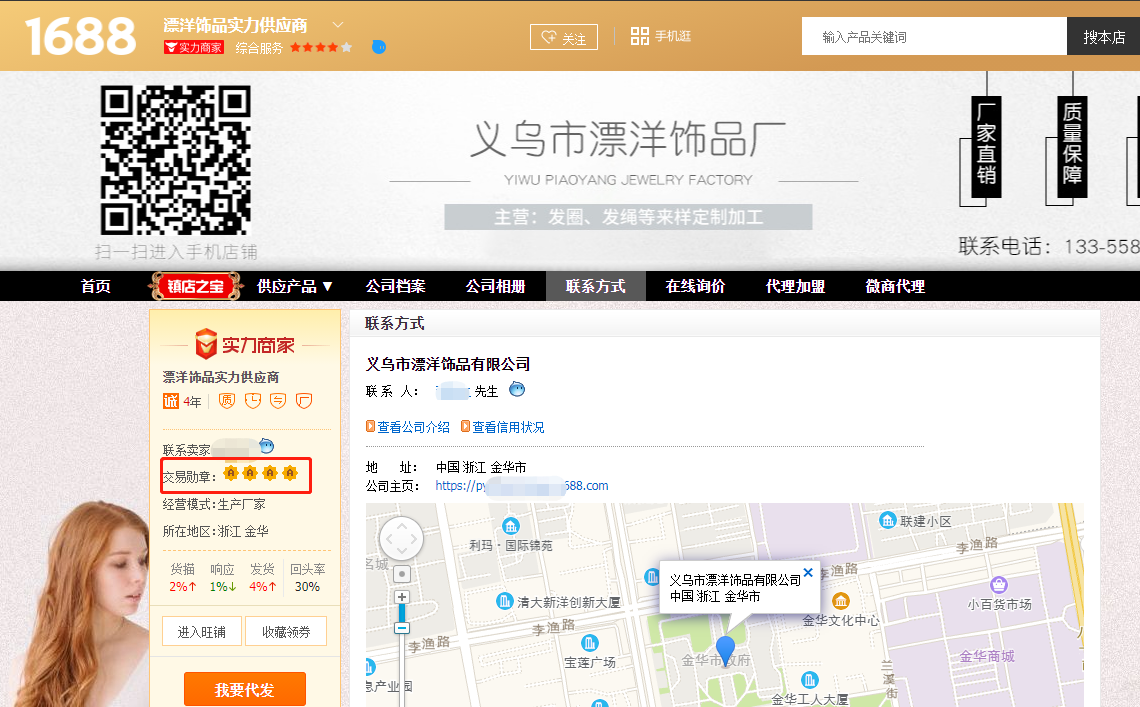Click the 小百货市场 purple marker
Screen dimensions: 1140x707
click(x=999, y=585)
